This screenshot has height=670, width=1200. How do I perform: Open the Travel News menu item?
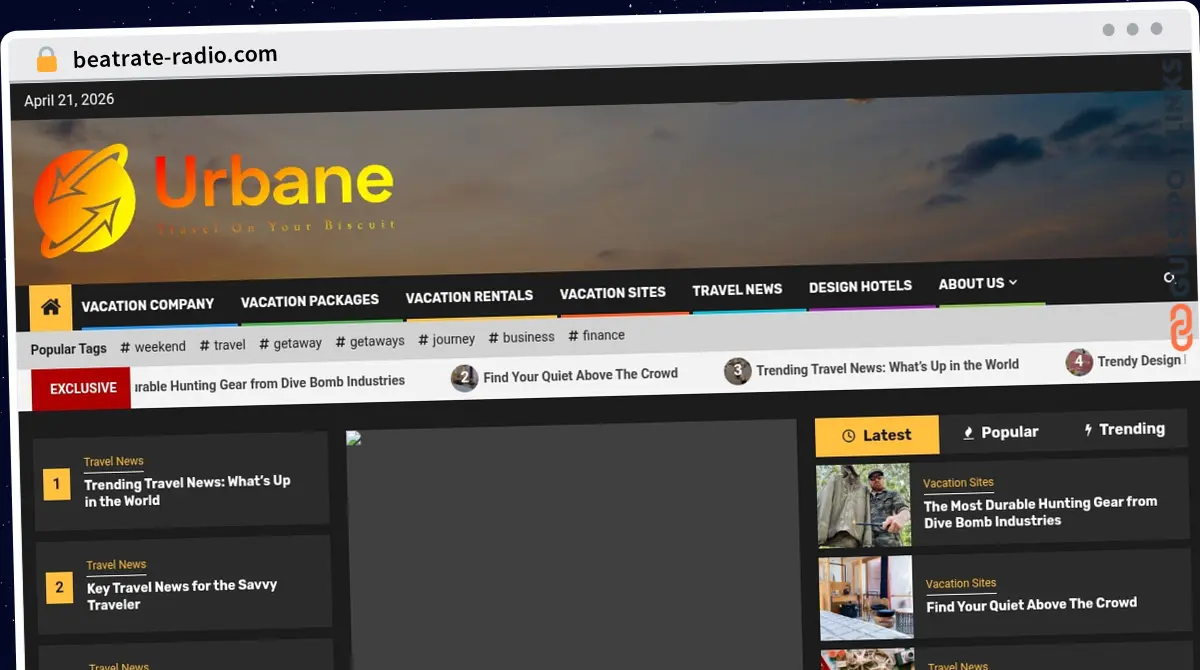click(737, 290)
